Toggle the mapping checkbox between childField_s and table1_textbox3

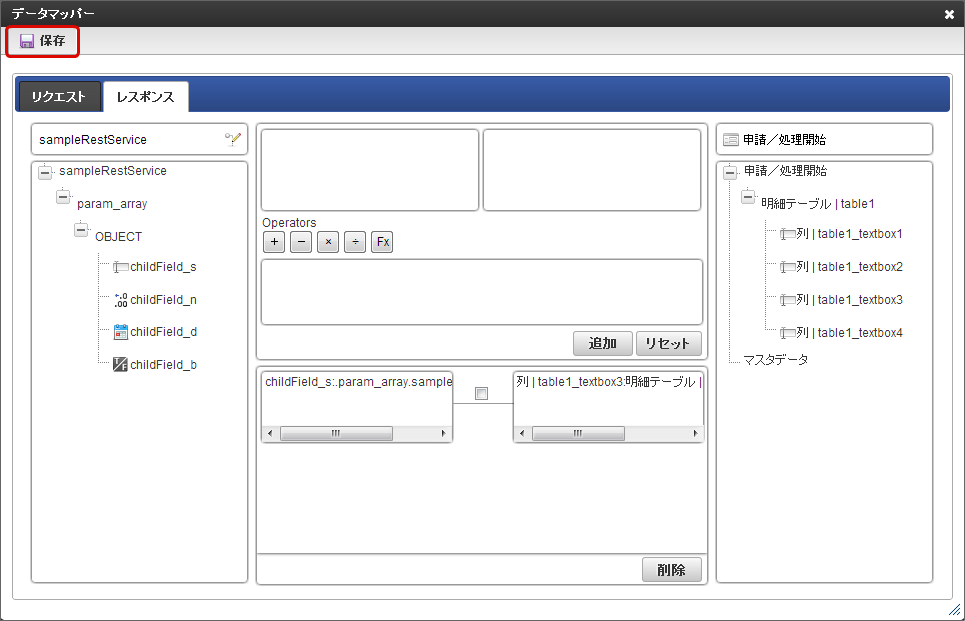point(481,393)
